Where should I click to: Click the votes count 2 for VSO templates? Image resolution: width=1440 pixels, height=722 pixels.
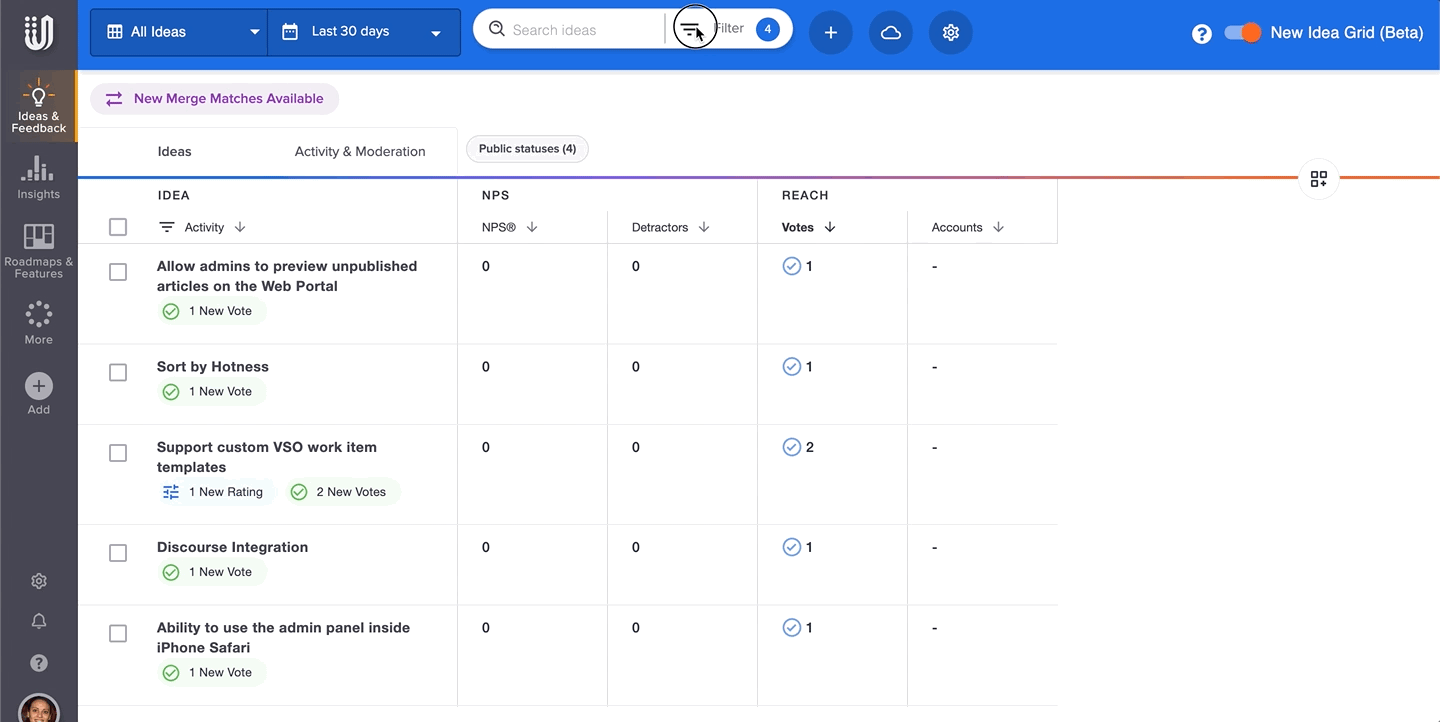(x=809, y=447)
